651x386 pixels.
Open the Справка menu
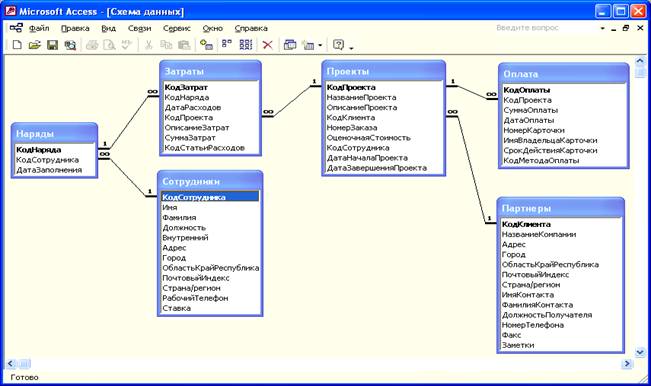tap(251, 28)
